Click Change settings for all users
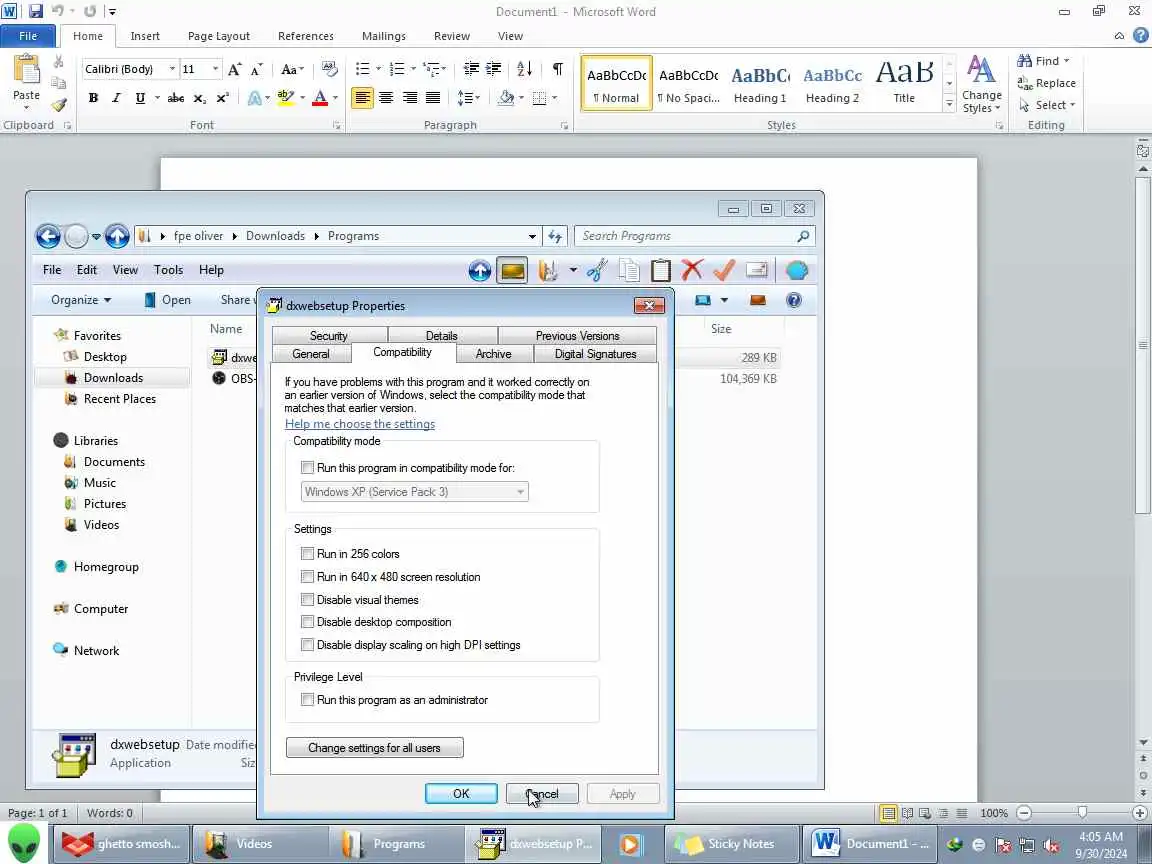 (x=375, y=748)
